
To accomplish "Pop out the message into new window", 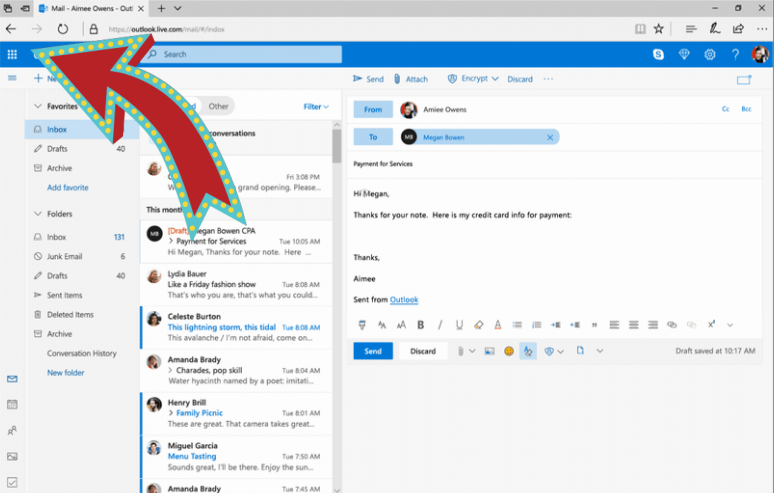I will (743, 79).
